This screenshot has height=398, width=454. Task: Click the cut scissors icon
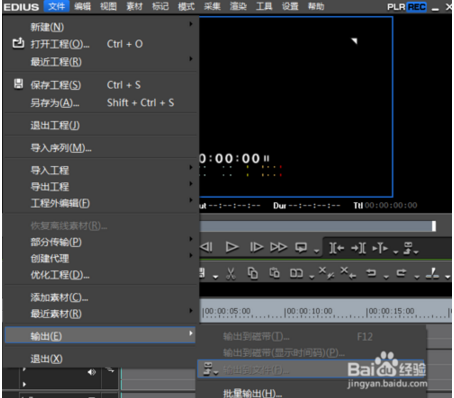(231, 273)
